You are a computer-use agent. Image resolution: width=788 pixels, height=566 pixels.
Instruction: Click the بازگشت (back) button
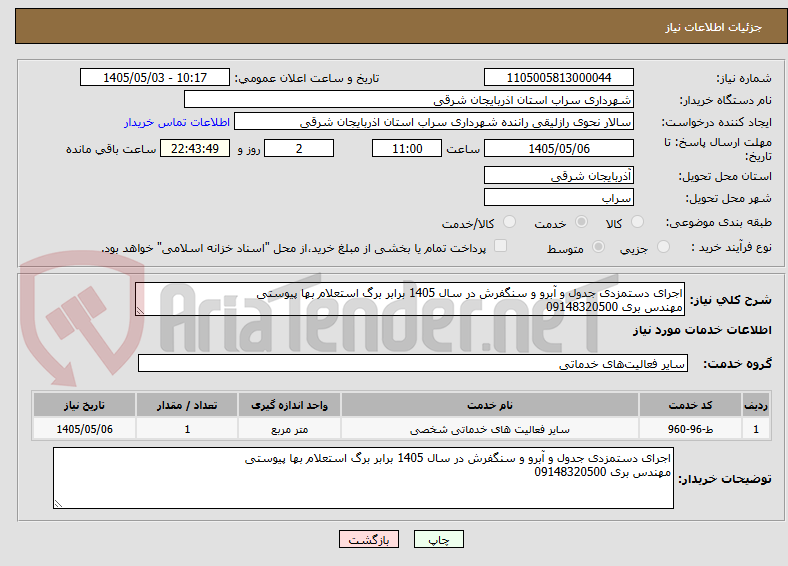[x=369, y=539]
